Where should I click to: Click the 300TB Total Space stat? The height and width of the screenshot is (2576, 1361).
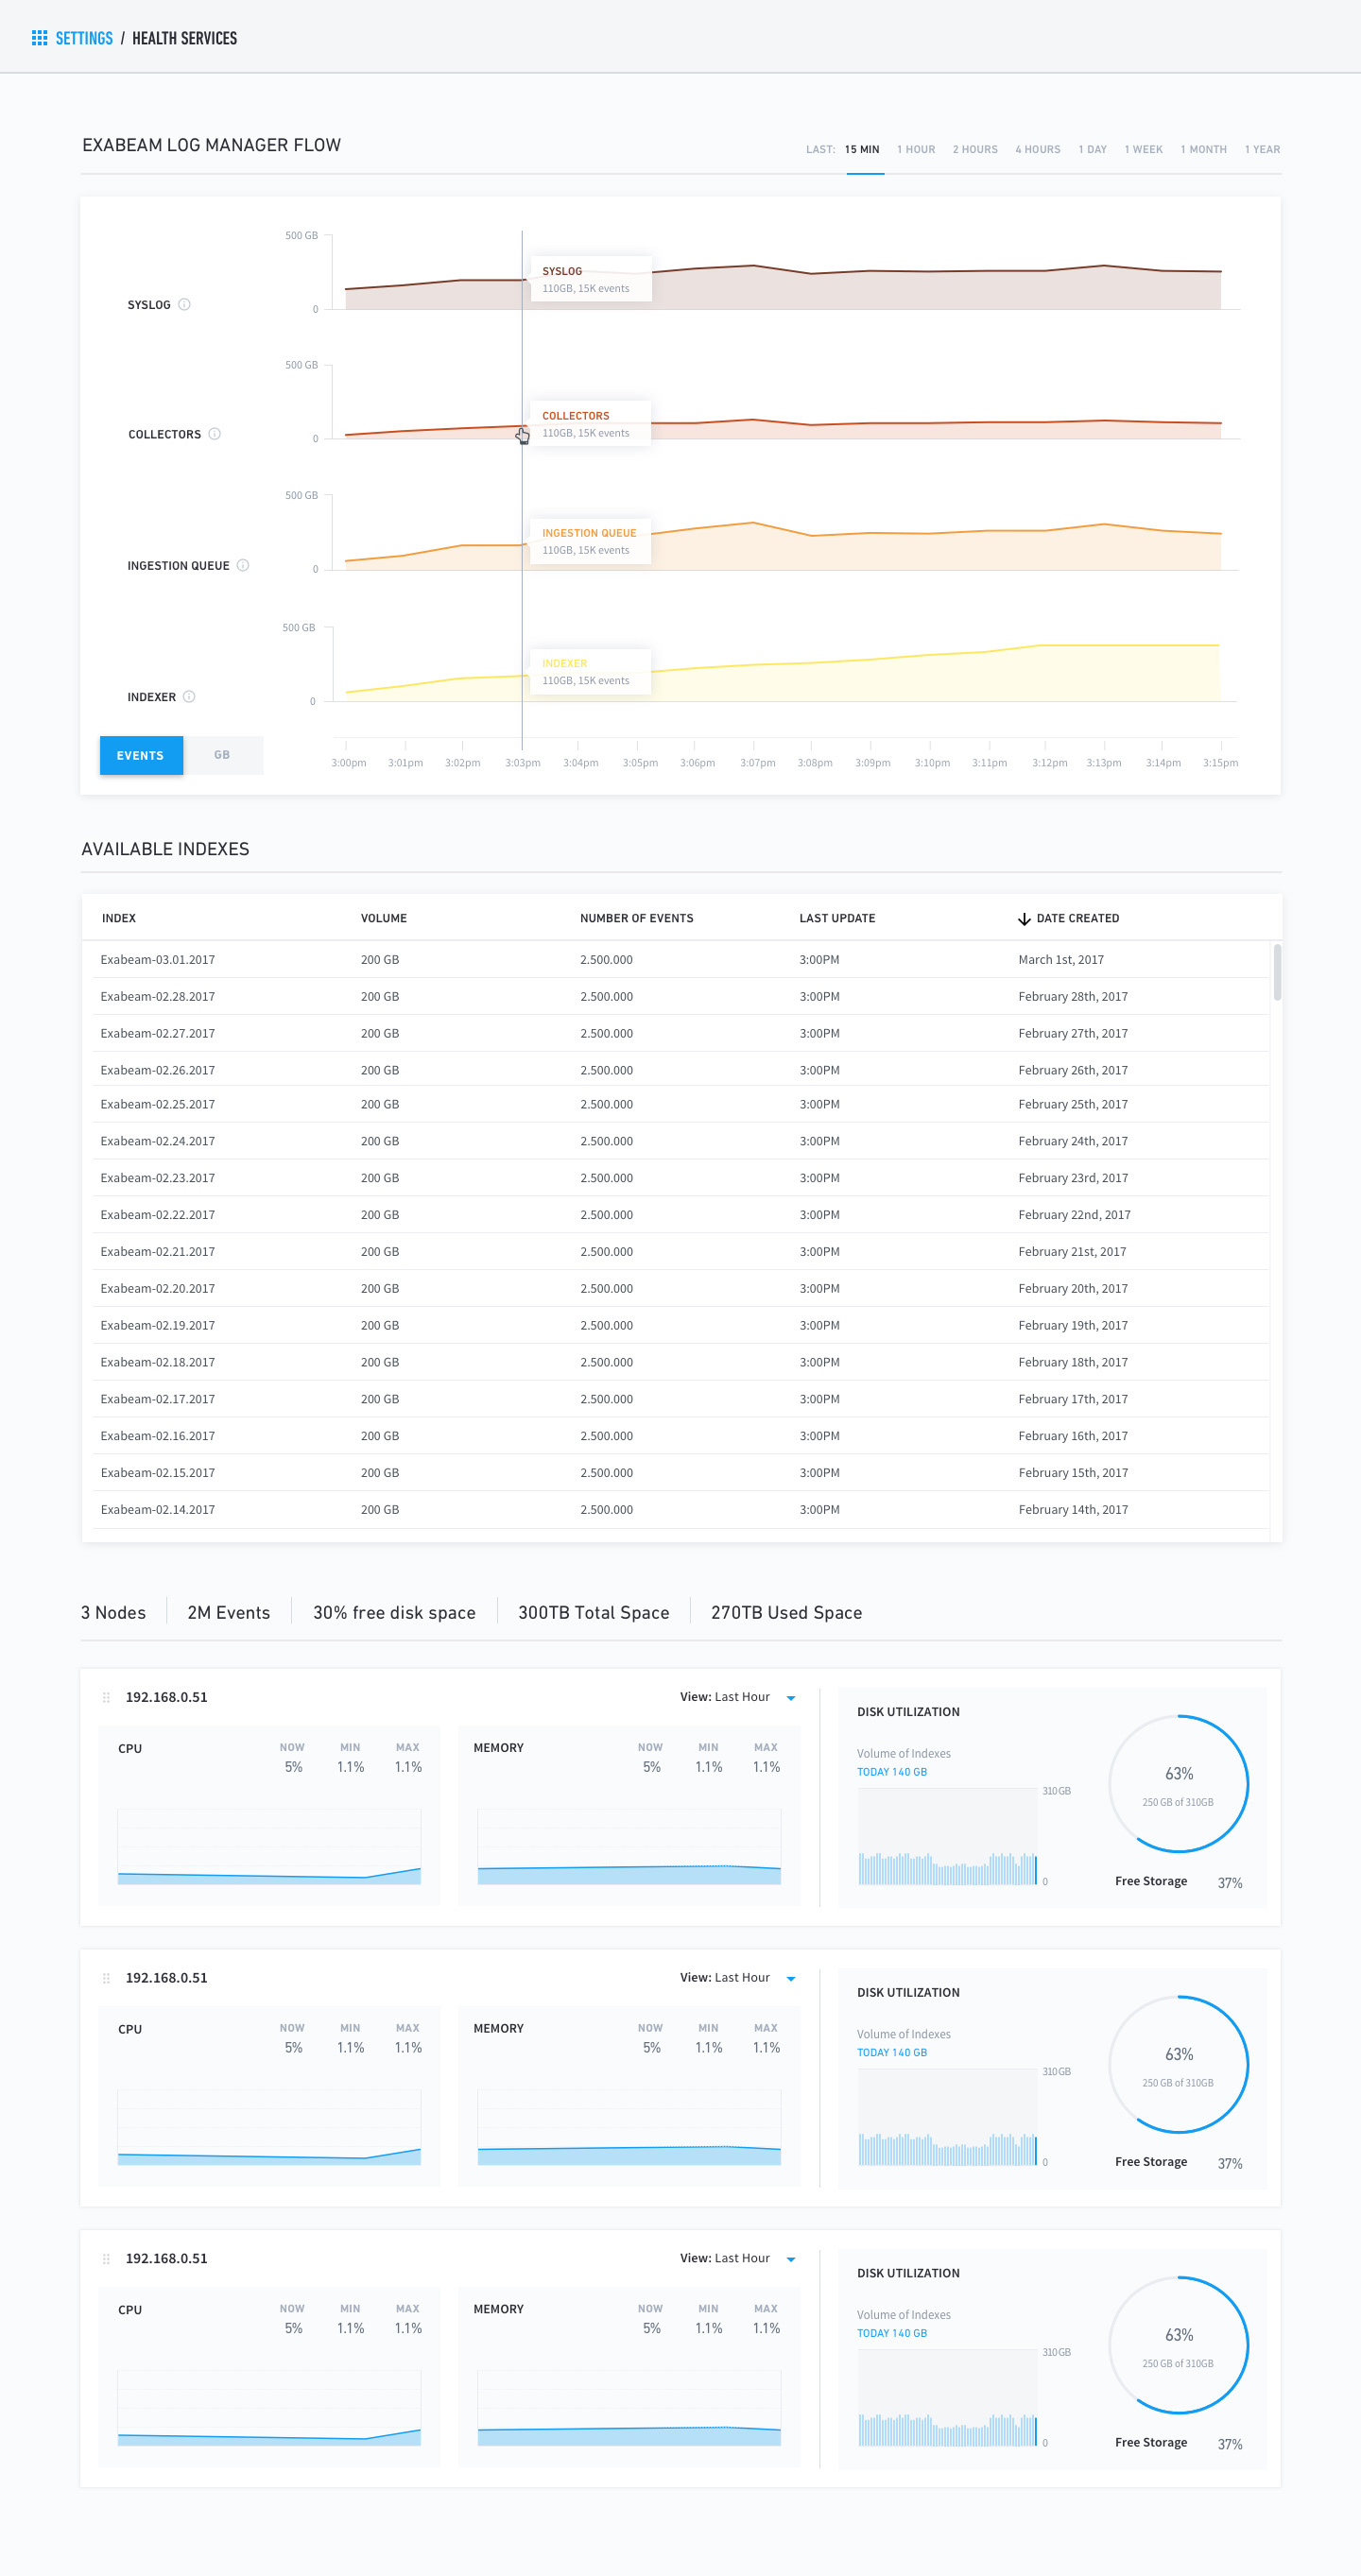click(x=593, y=1612)
